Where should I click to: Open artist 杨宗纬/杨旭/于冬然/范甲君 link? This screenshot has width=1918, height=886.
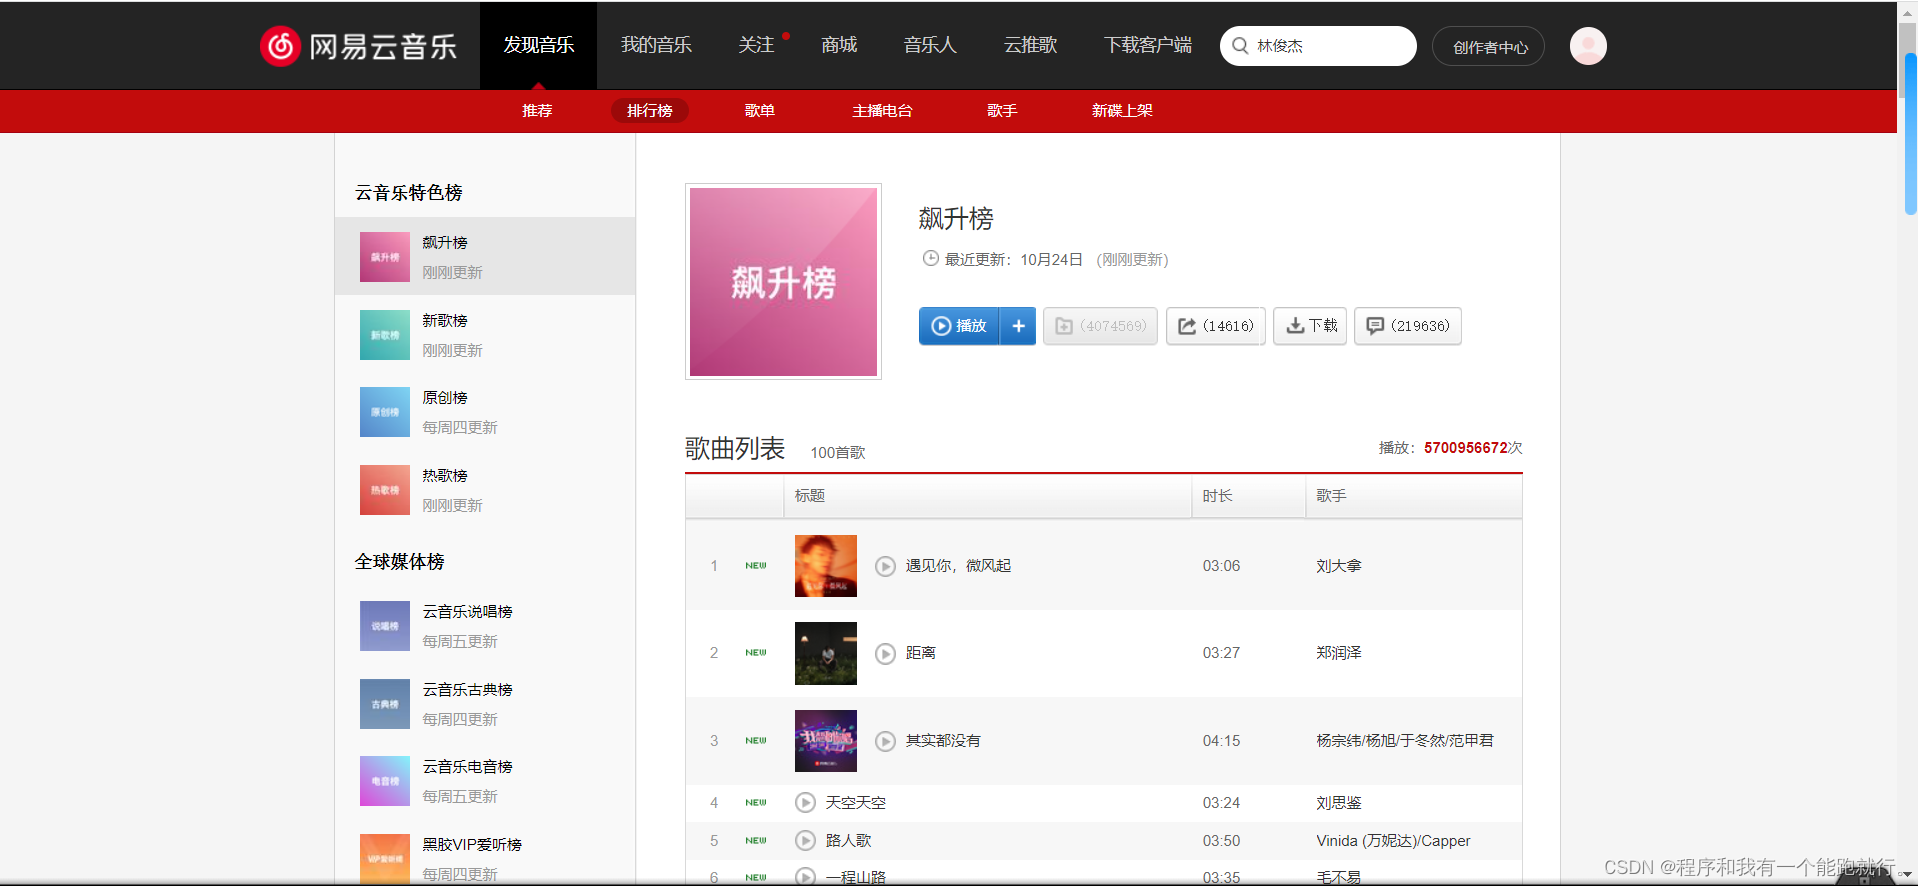pos(1405,741)
